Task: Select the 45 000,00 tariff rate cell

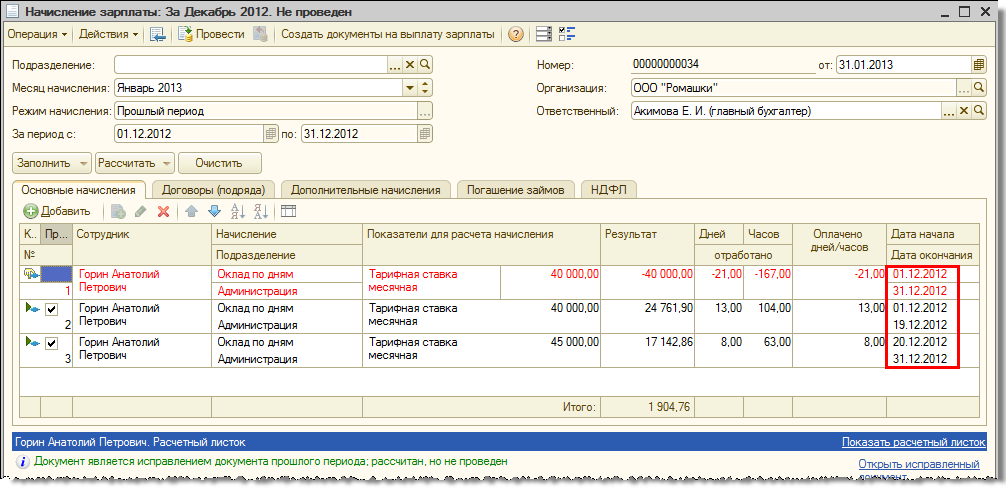Action: pyautogui.click(x=550, y=351)
